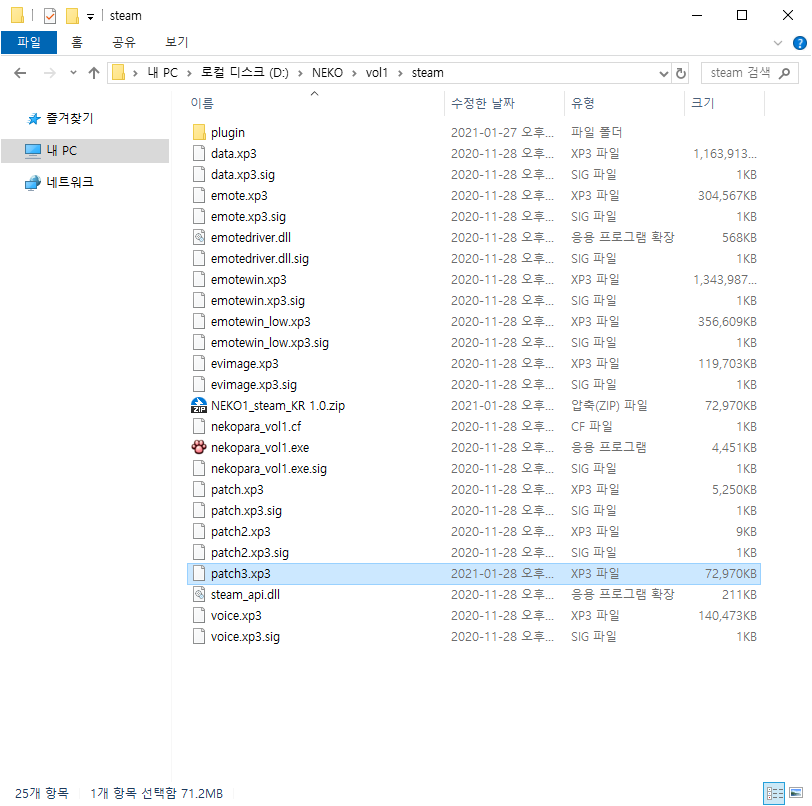
Task: Select the patch3.xp3 file icon
Action: [x=199, y=573]
